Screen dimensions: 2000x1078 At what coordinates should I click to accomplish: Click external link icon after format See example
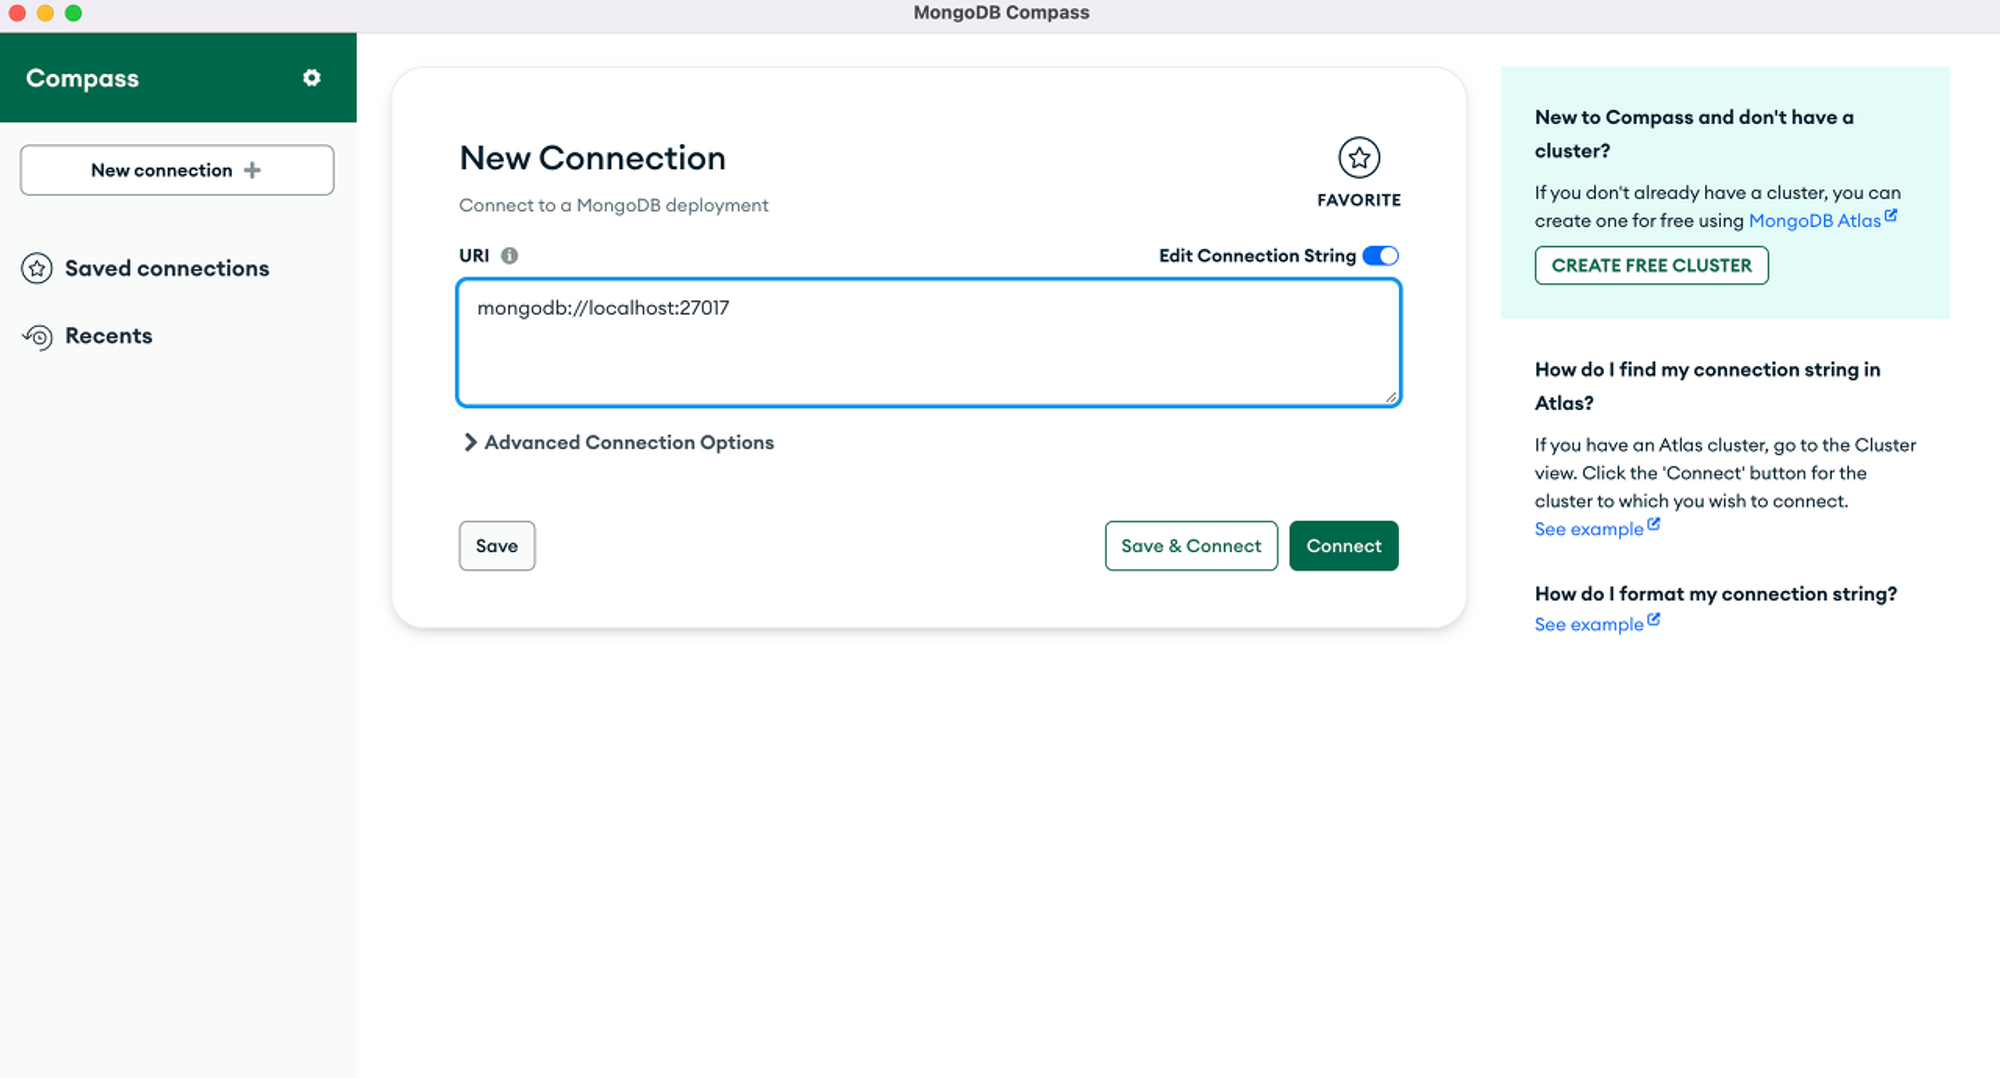[1654, 619]
